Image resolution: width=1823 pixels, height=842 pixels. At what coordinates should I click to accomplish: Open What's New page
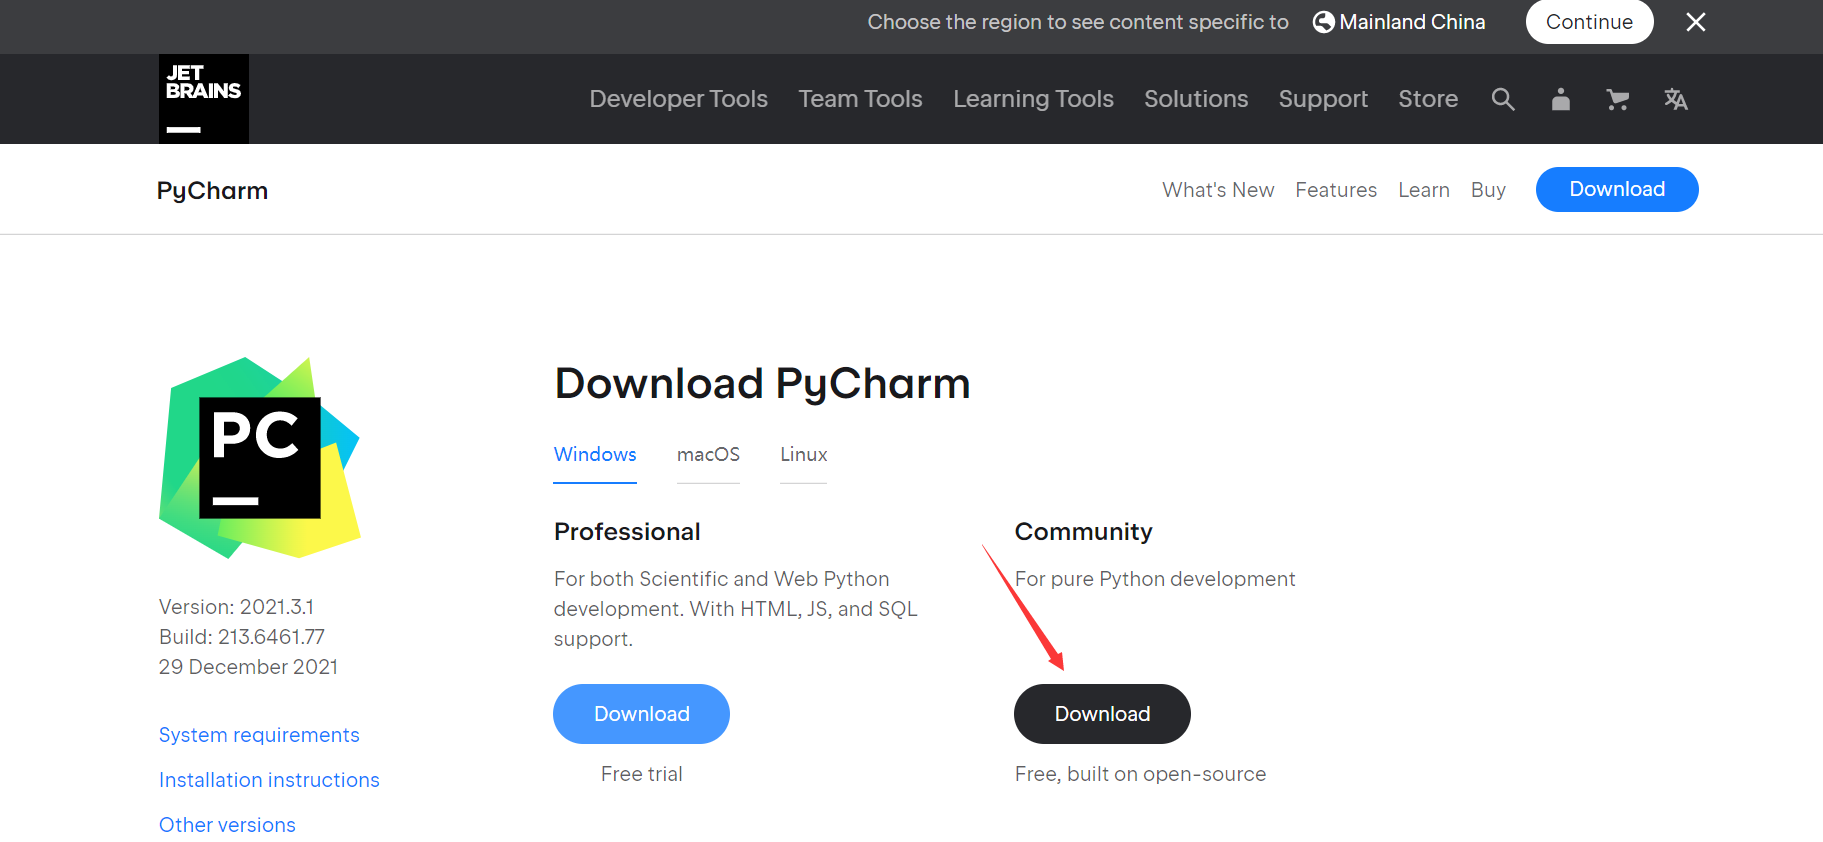point(1218,190)
